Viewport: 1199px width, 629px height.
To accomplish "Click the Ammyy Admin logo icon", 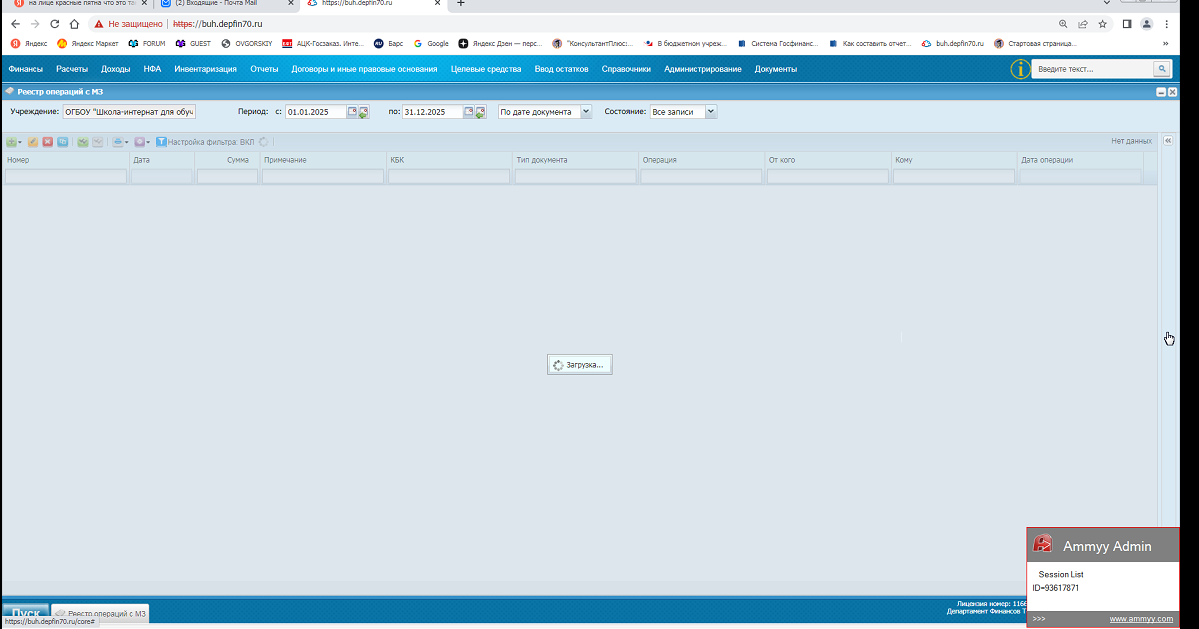I will coord(1042,544).
